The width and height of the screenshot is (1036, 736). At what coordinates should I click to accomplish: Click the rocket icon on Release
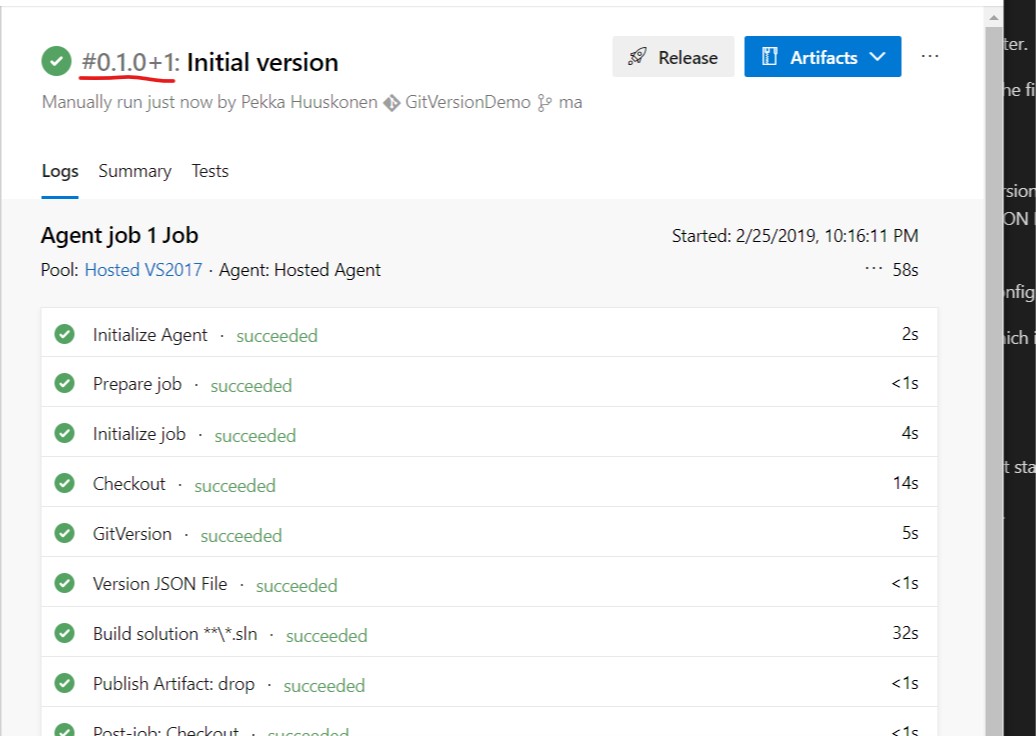tap(637, 57)
